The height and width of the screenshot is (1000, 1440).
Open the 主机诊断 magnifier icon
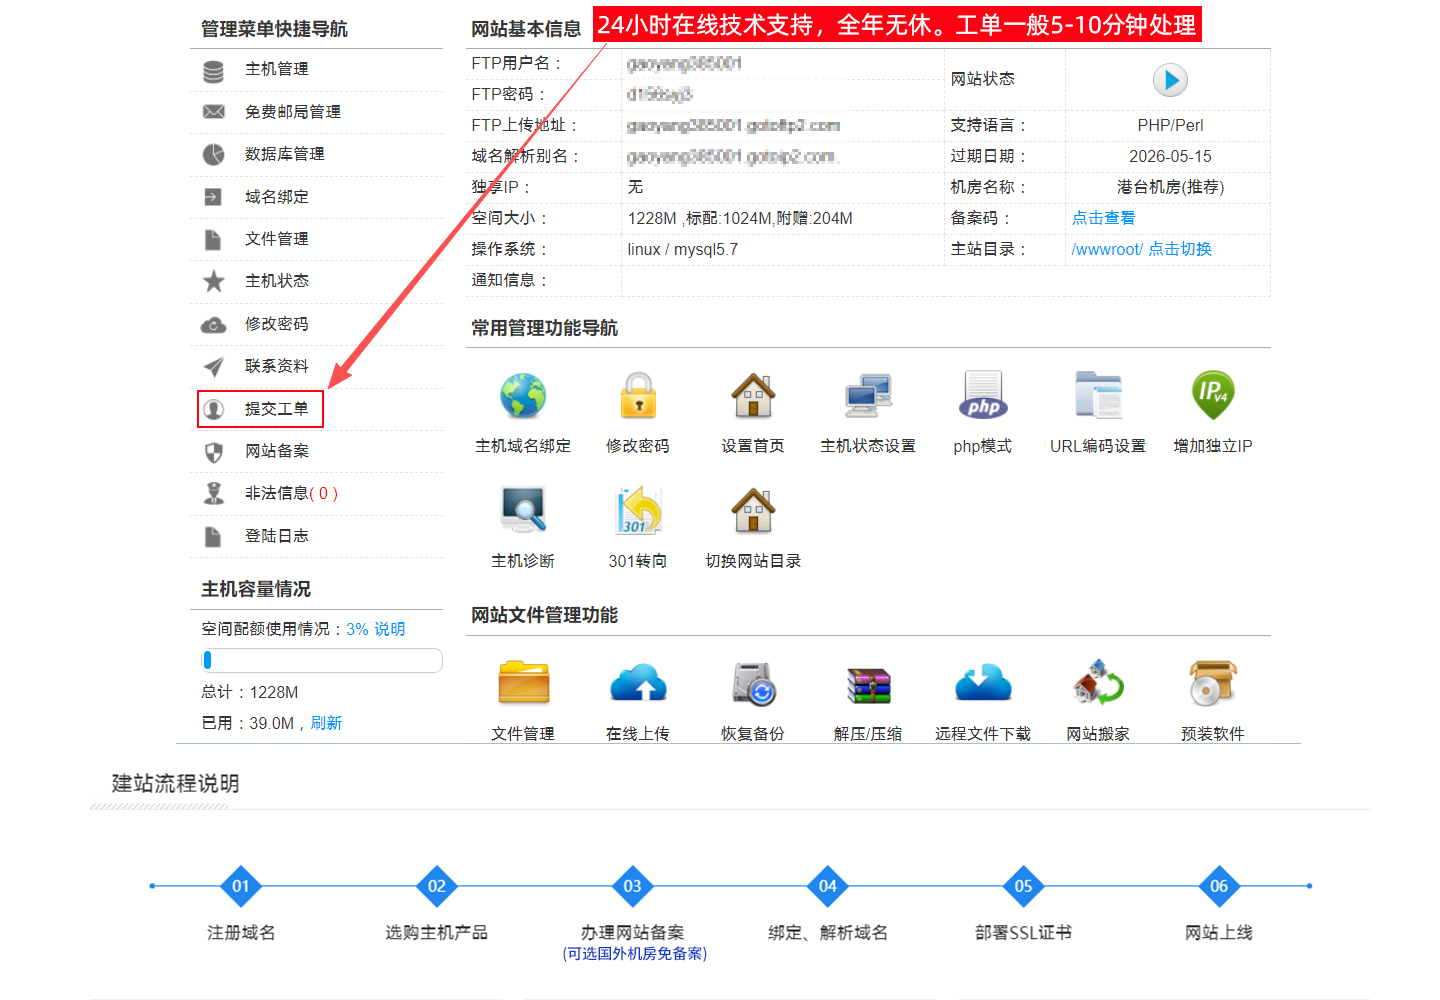523,511
